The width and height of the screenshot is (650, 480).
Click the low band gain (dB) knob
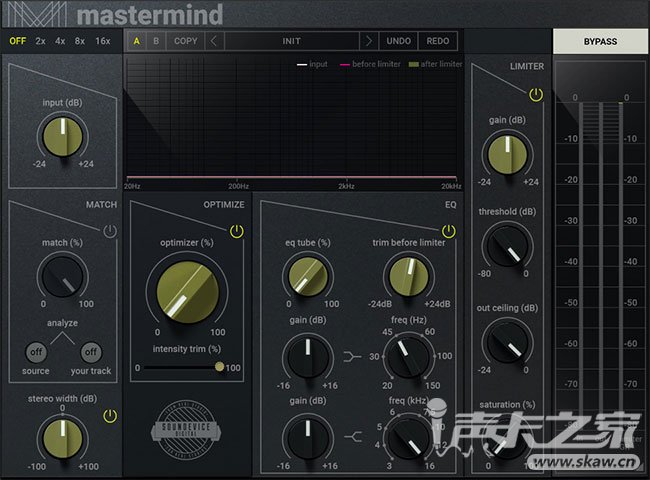pyautogui.click(x=308, y=356)
